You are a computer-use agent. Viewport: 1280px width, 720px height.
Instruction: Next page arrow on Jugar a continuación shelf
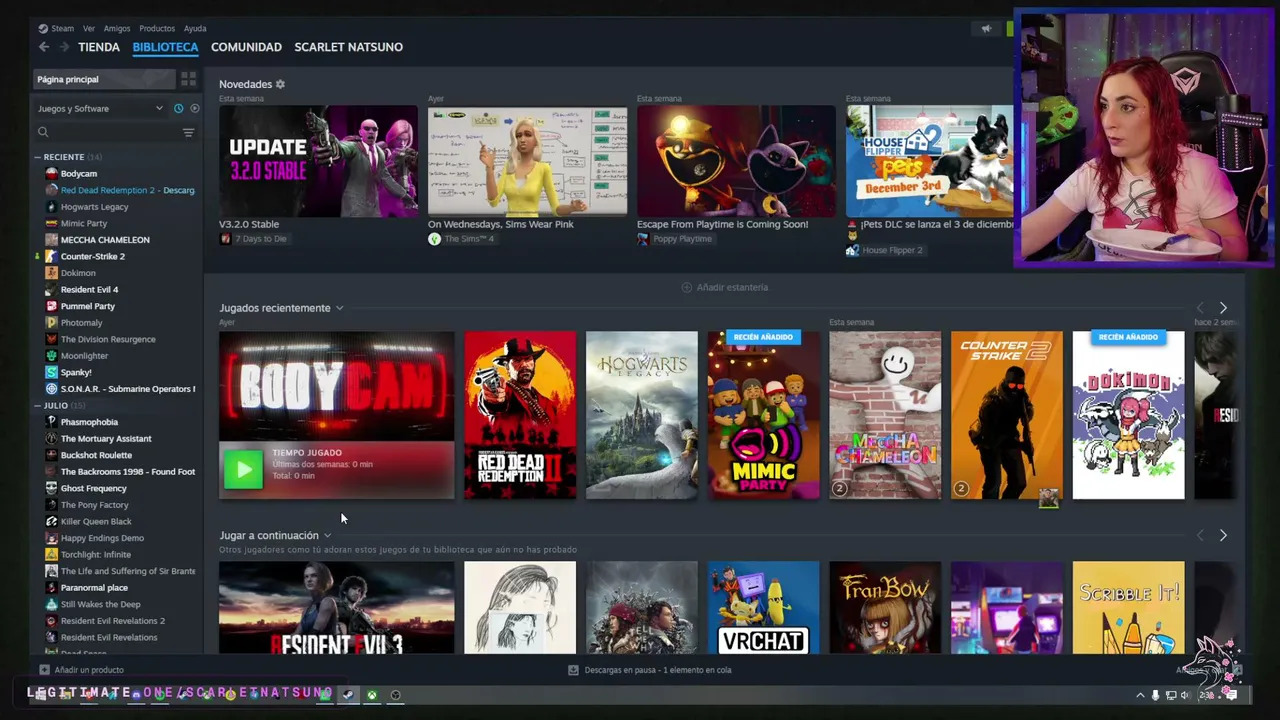click(1222, 536)
